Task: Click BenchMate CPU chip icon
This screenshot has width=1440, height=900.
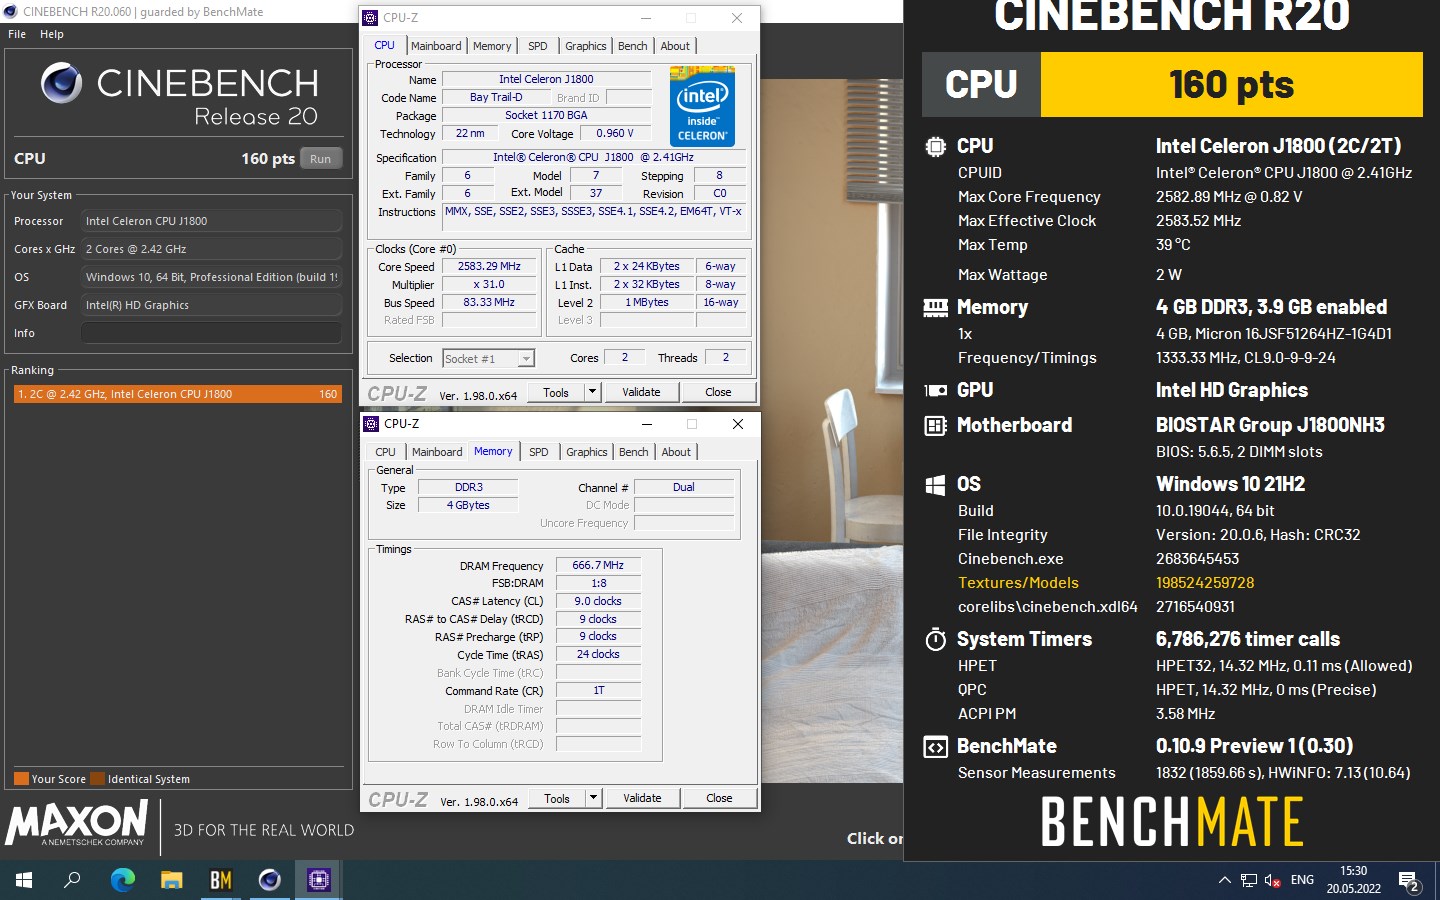Action: pos(935,146)
